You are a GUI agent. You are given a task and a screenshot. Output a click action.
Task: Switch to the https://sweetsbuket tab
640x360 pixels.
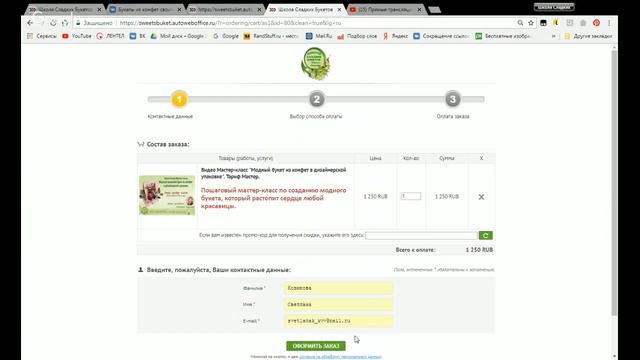[x=225, y=9]
